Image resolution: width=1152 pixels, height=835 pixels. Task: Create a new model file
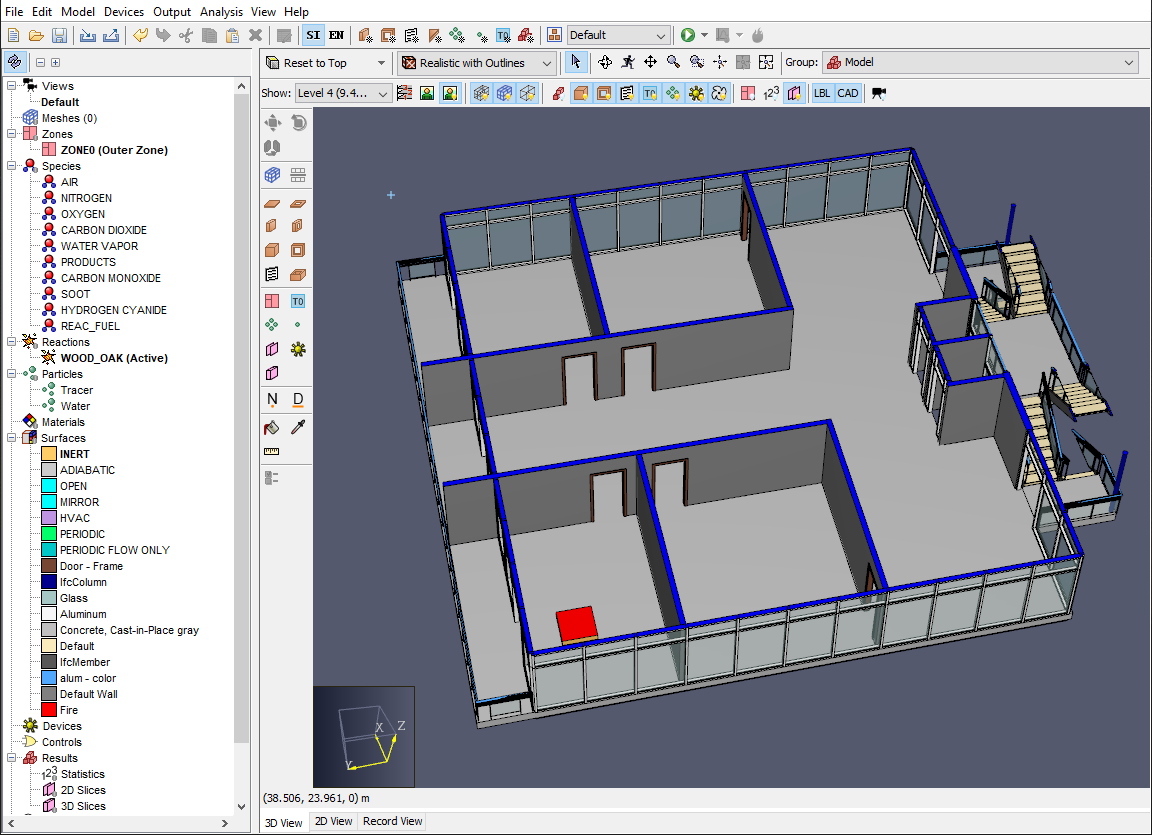coord(13,35)
